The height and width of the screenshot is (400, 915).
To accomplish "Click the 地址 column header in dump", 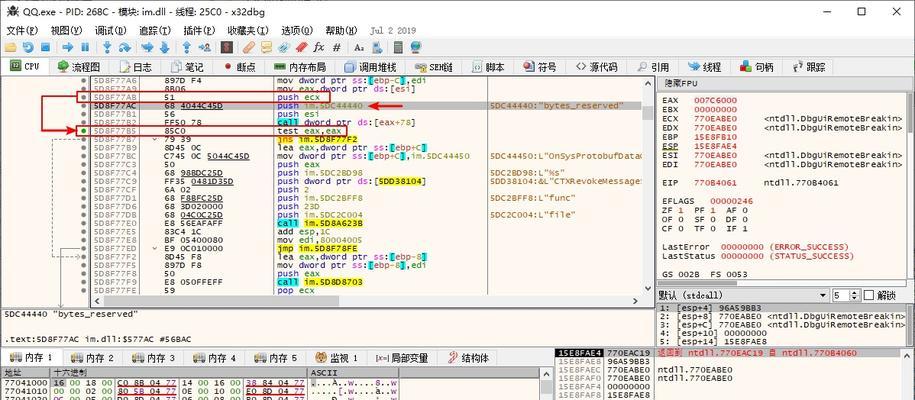I will [13, 373].
